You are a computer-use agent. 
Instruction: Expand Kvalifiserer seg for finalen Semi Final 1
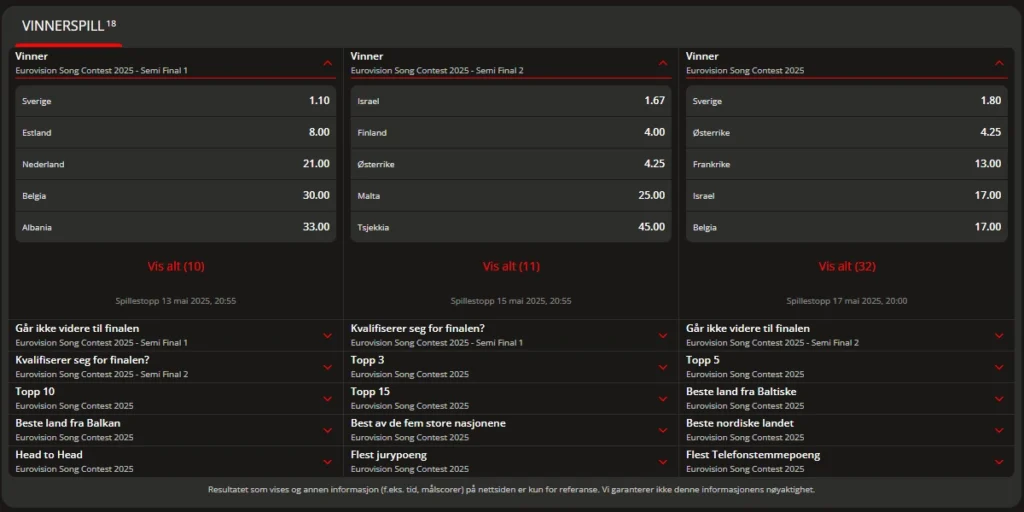pos(511,335)
